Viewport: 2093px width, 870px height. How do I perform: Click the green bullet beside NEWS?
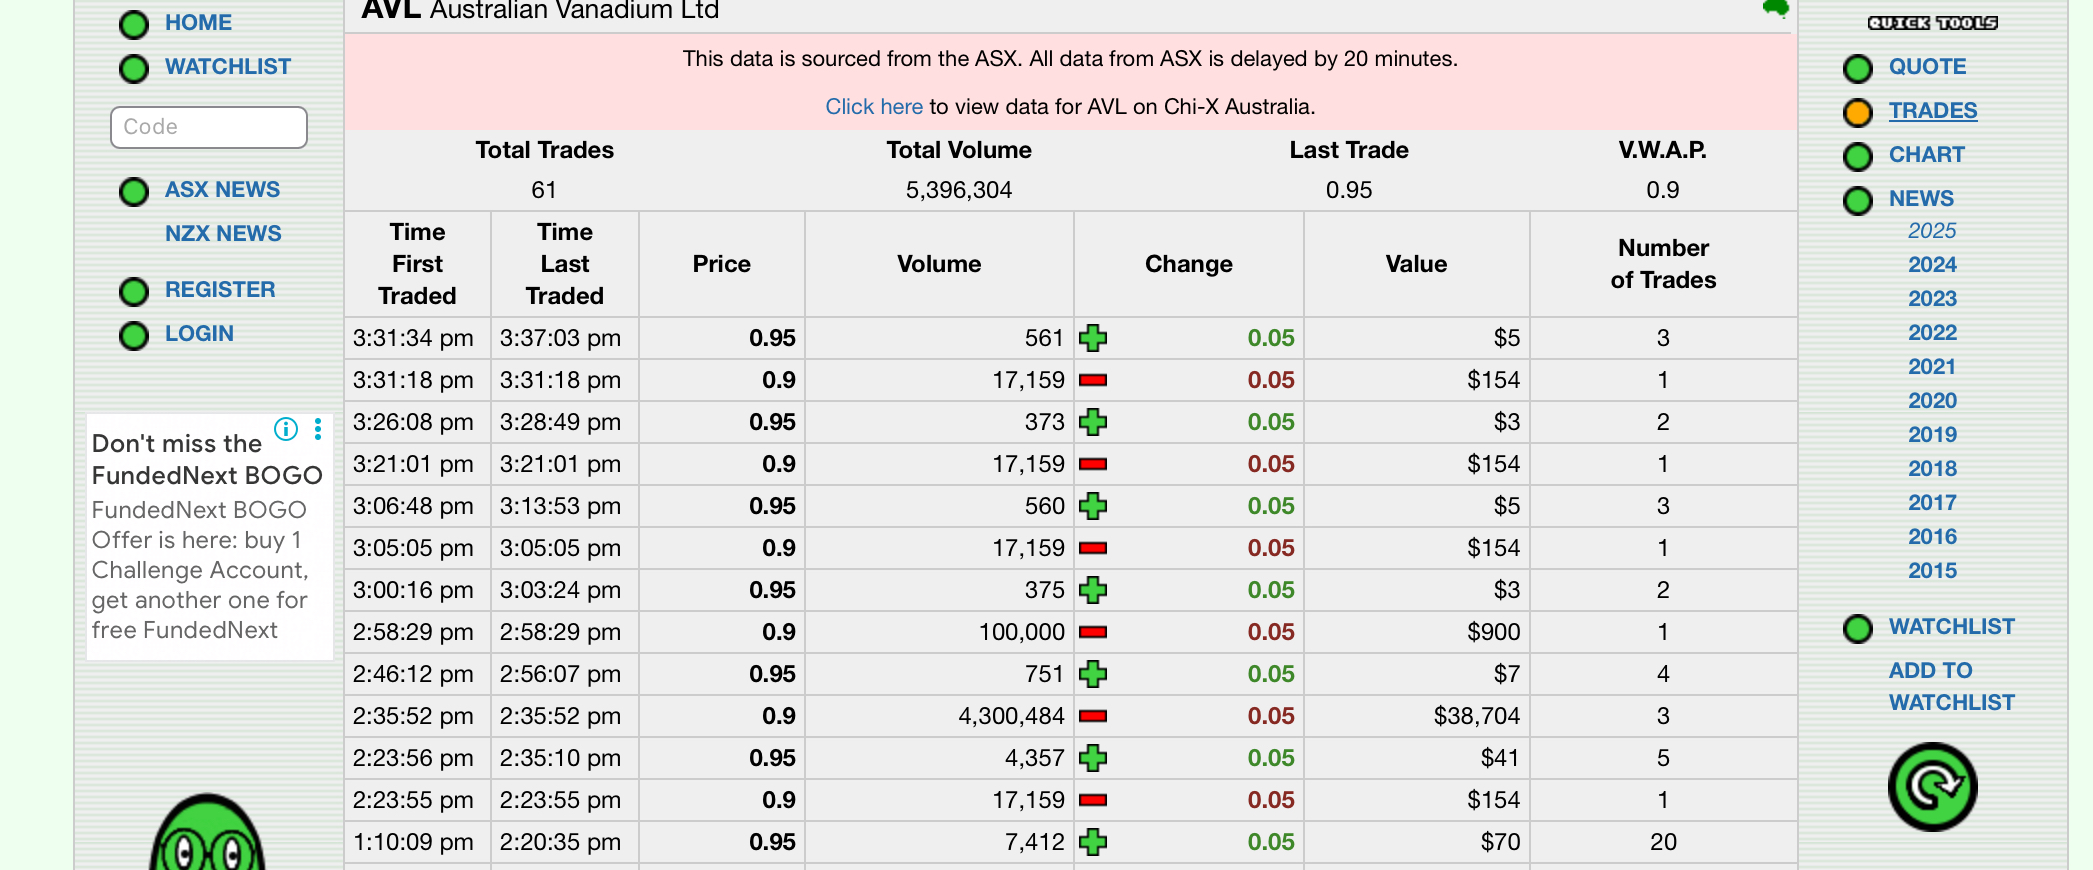(x=1858, y=201)
